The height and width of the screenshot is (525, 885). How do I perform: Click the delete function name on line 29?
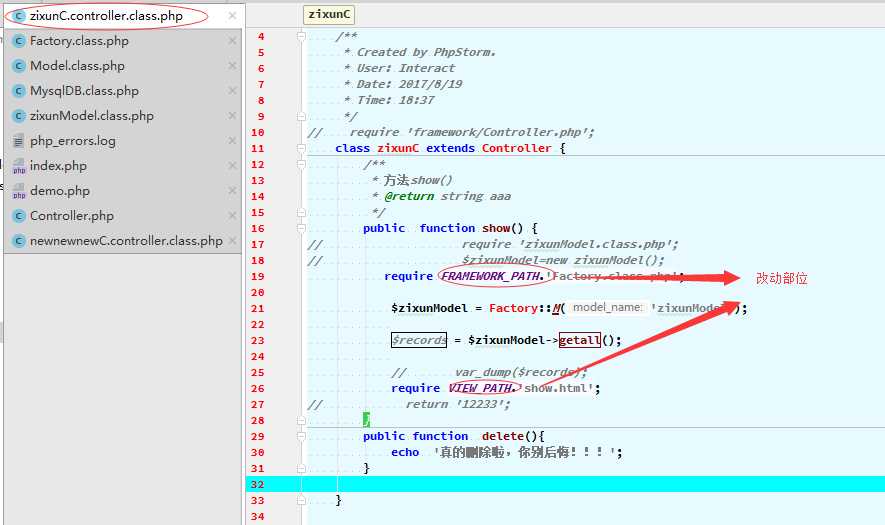click(x=502, y=436)
